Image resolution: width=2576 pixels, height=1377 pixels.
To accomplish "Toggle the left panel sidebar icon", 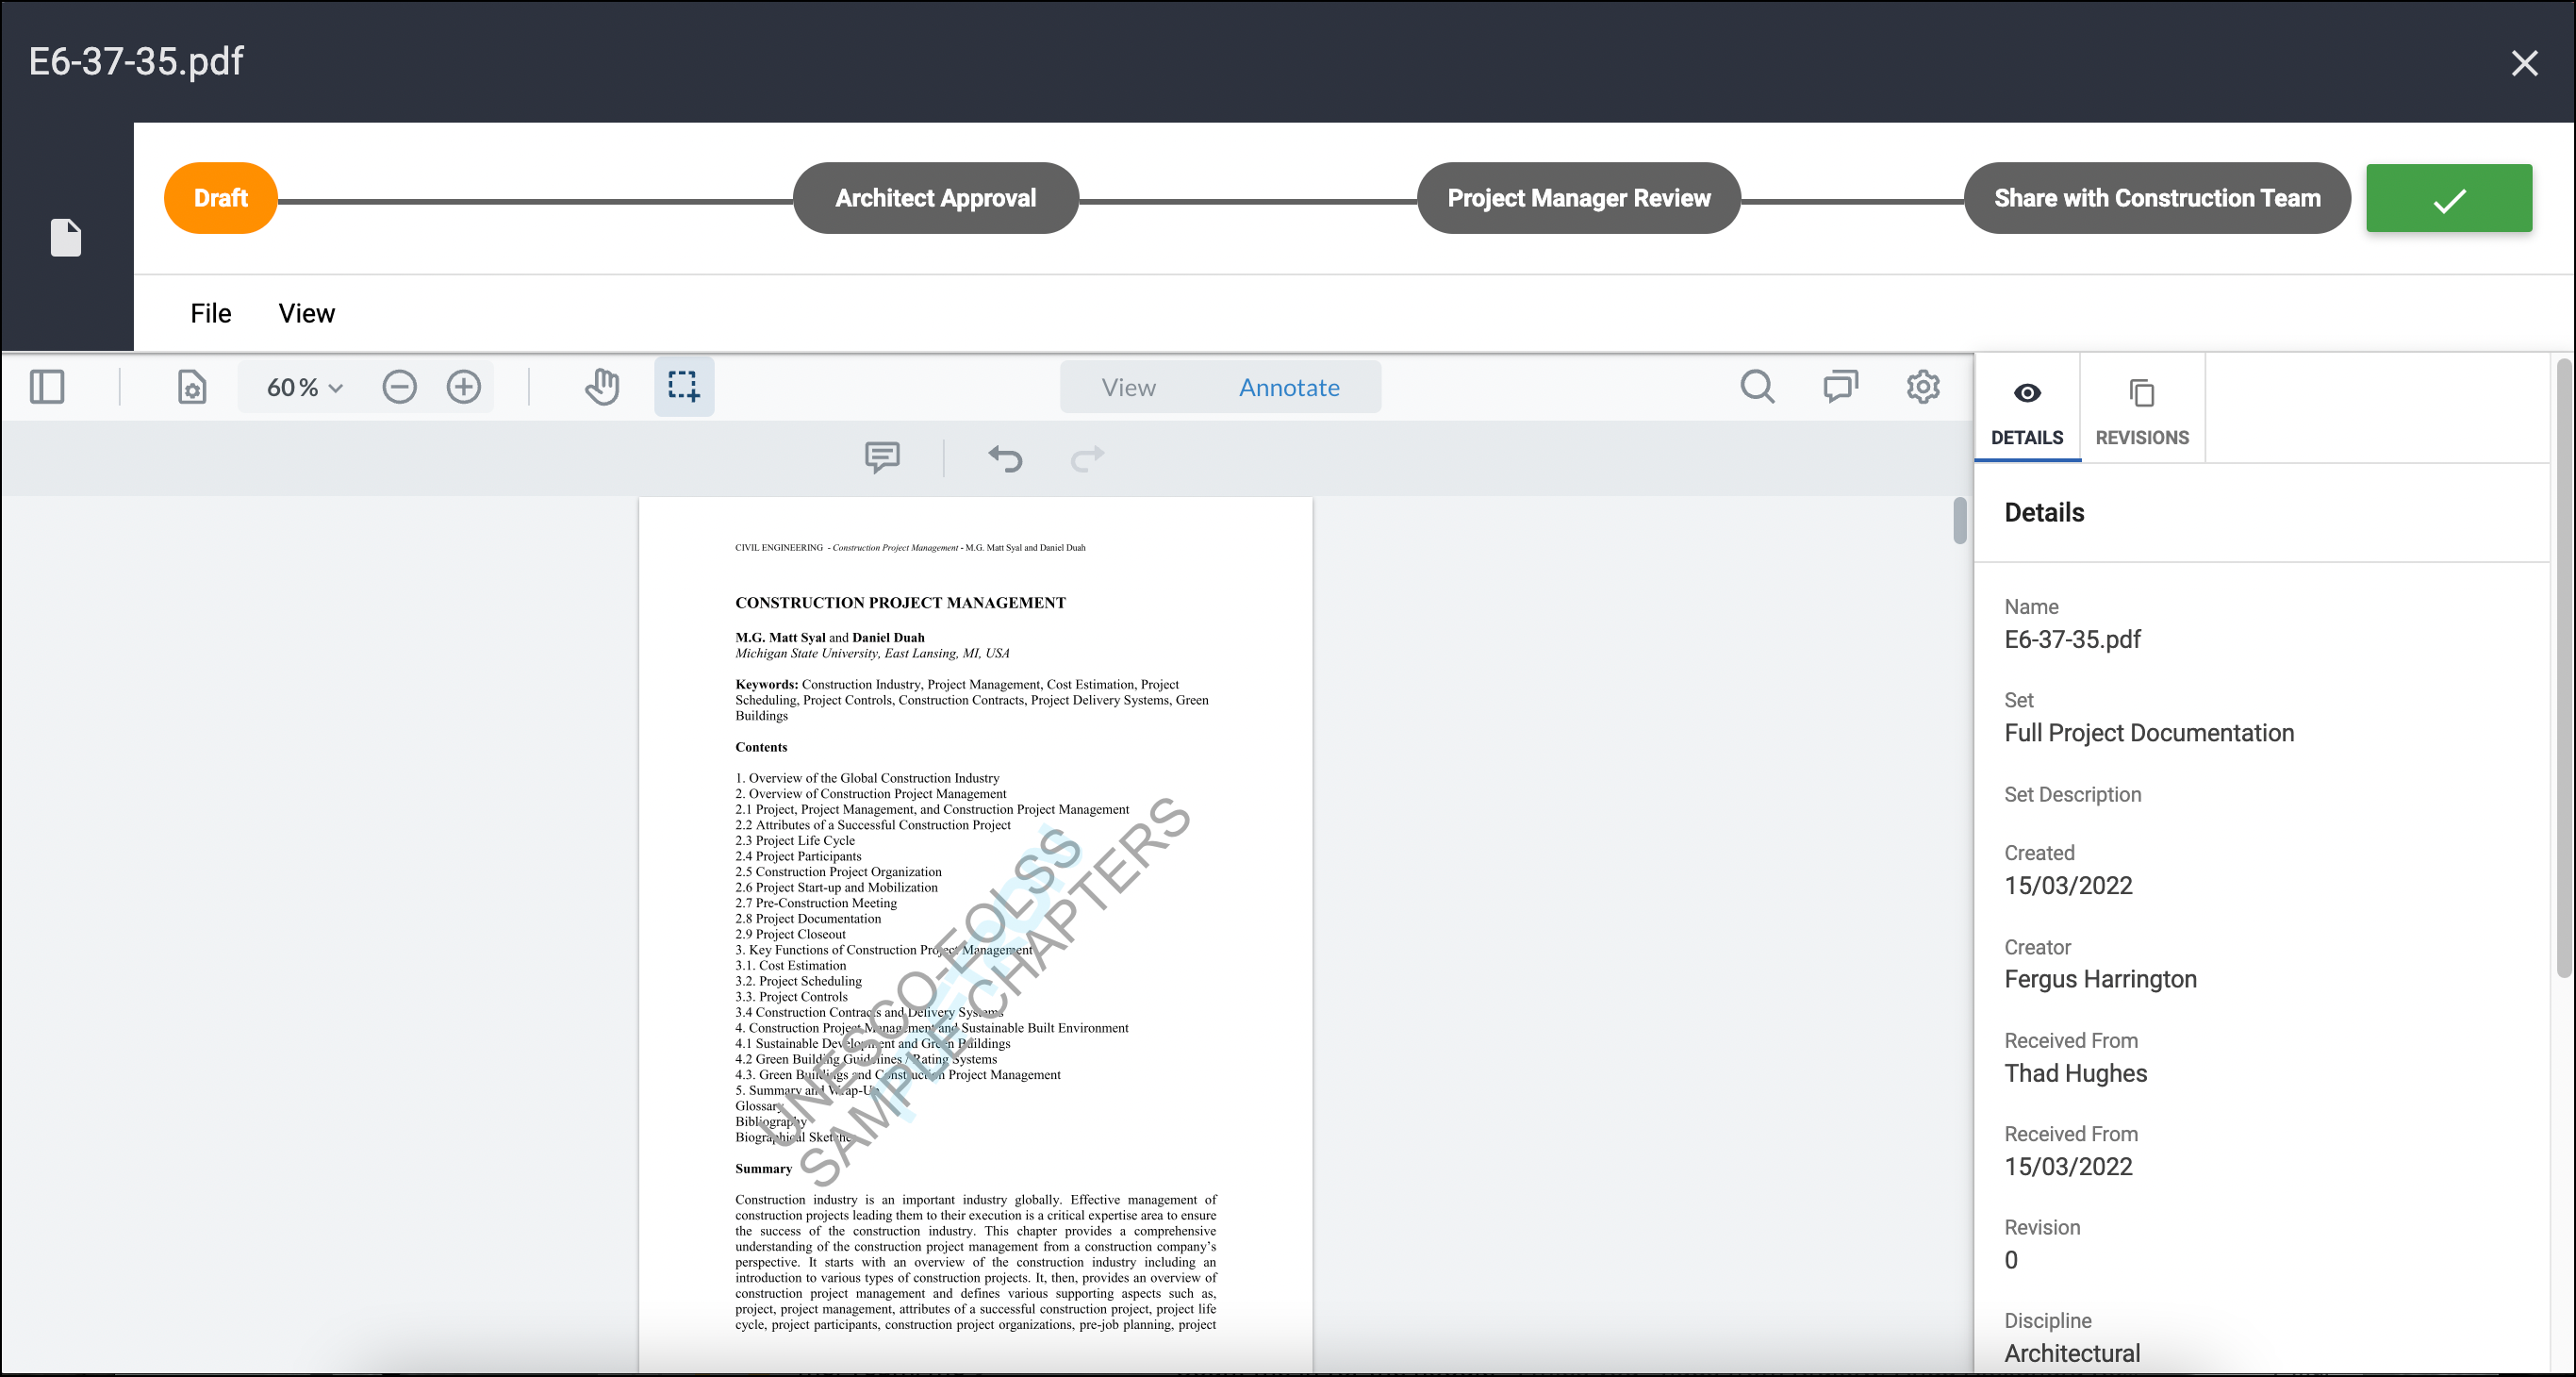I will tap(47, 387).
